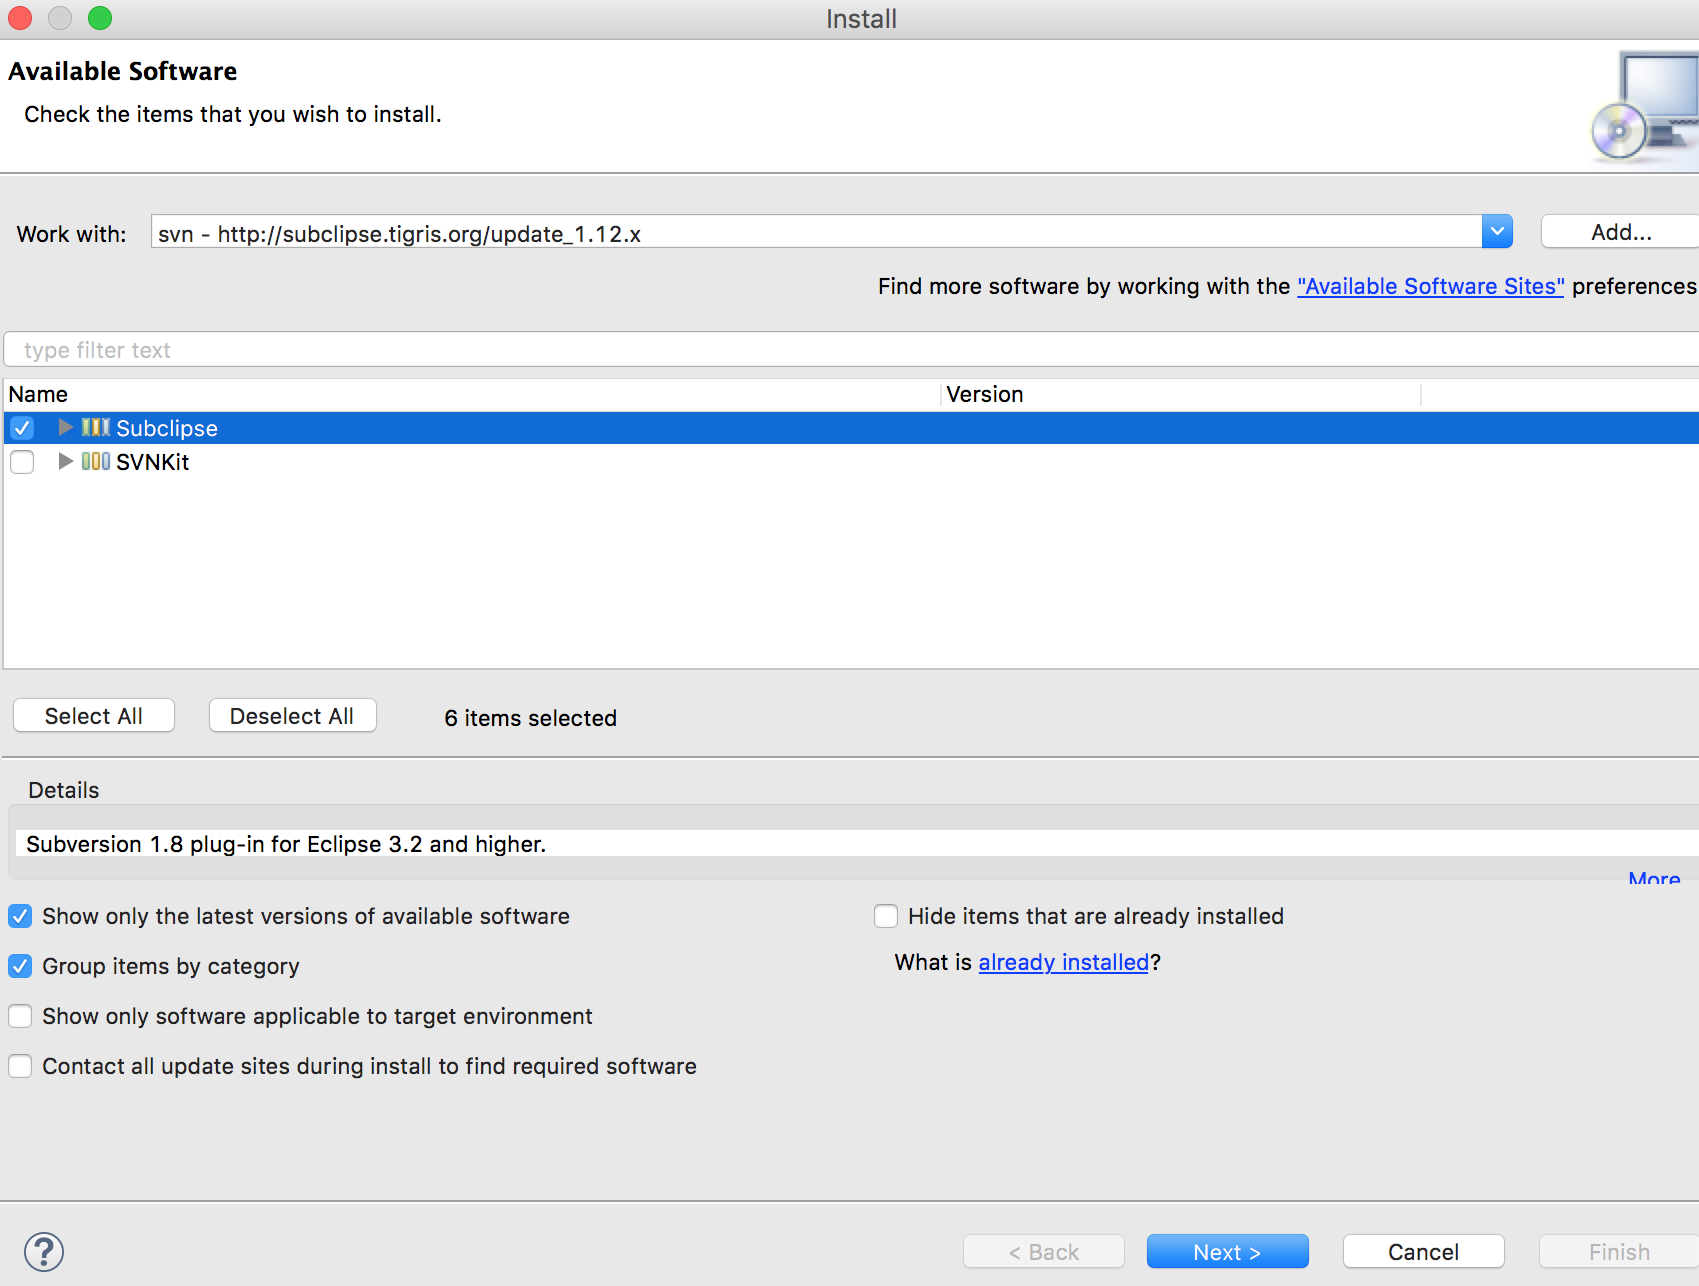Enable Contact all update sites option
The height and width of the screenshot is (1286, 1699).
[x=20, y=1066]
